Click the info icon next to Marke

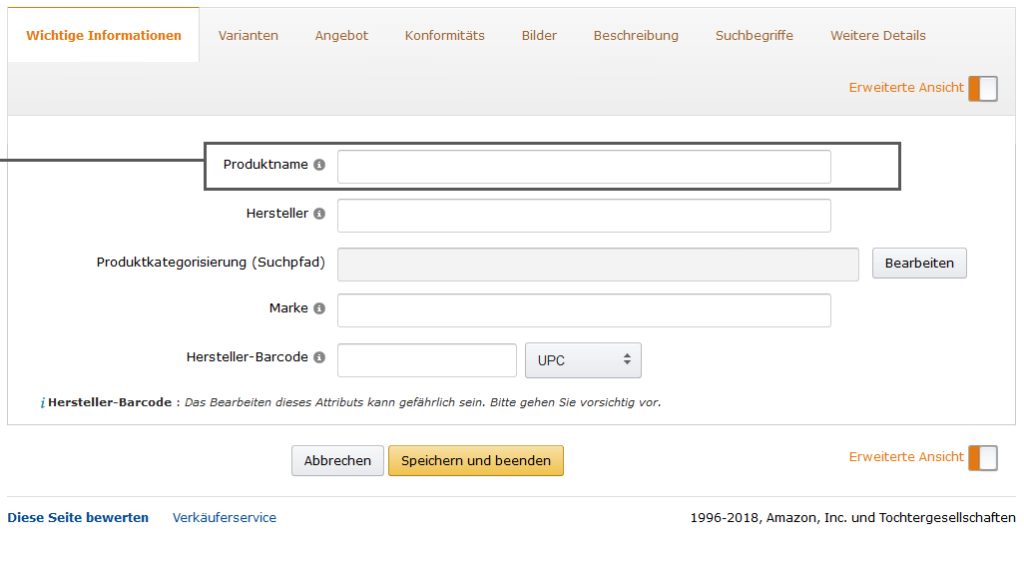coord(319,309)
